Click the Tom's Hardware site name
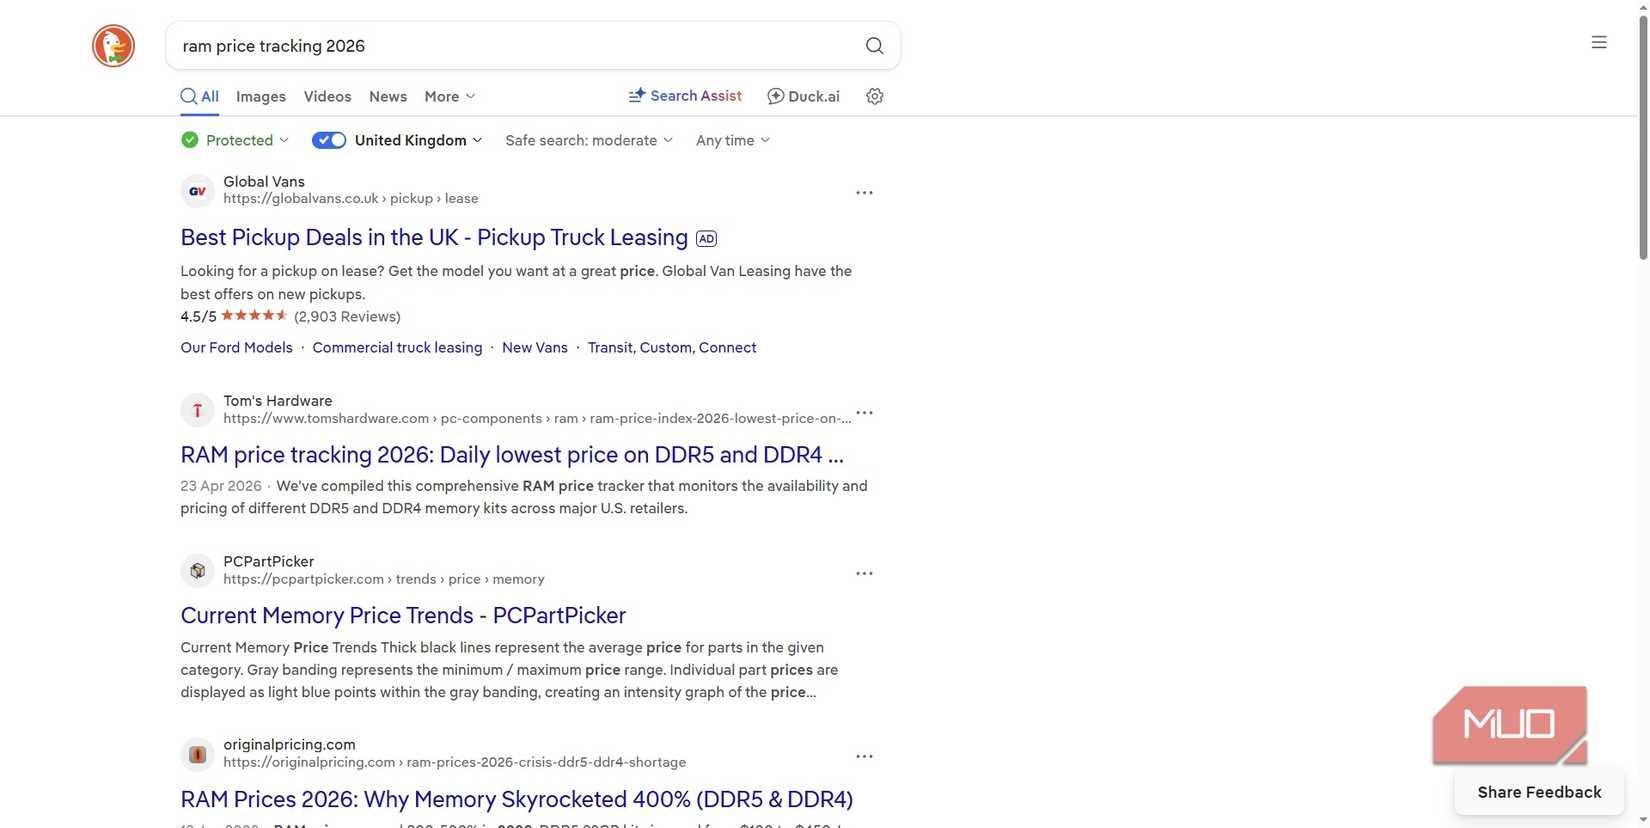1650x828 pixels. [x=278, y=400]
